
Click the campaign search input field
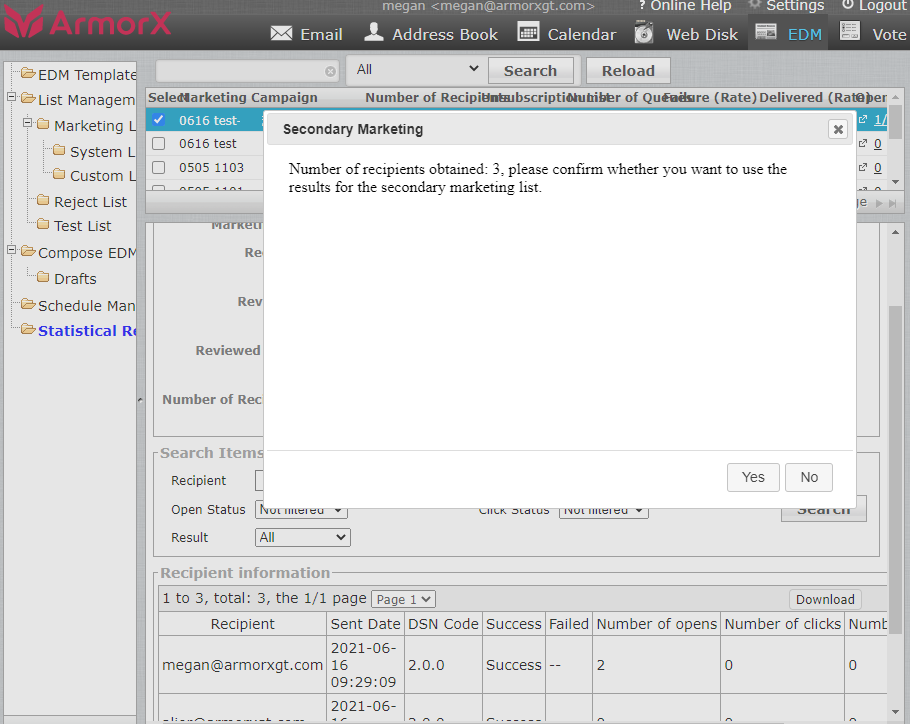click(x=240, y=71)
